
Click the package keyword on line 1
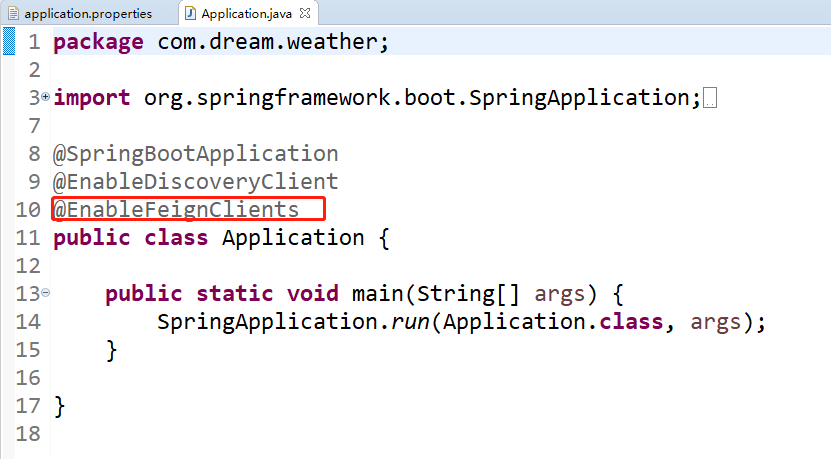(99, 42)
